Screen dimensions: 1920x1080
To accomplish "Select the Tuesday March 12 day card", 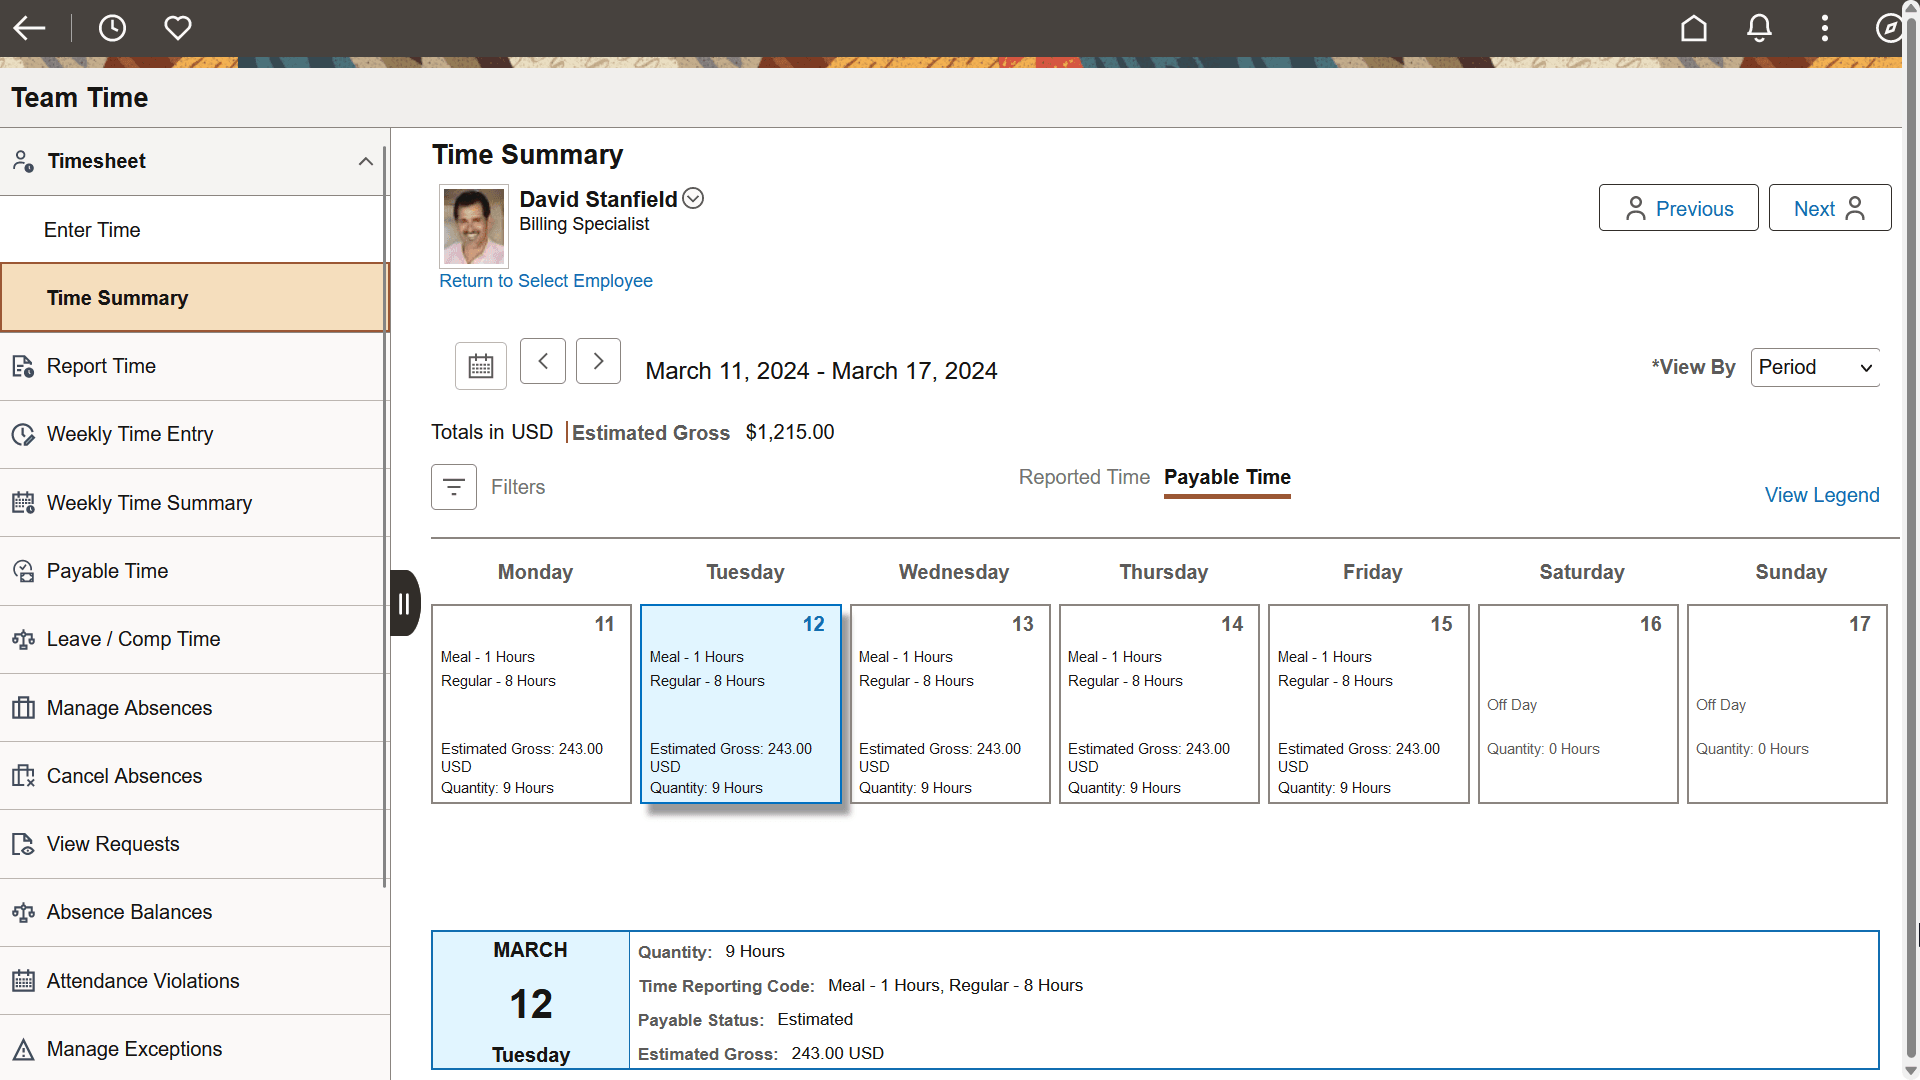I will click(740, 703).
